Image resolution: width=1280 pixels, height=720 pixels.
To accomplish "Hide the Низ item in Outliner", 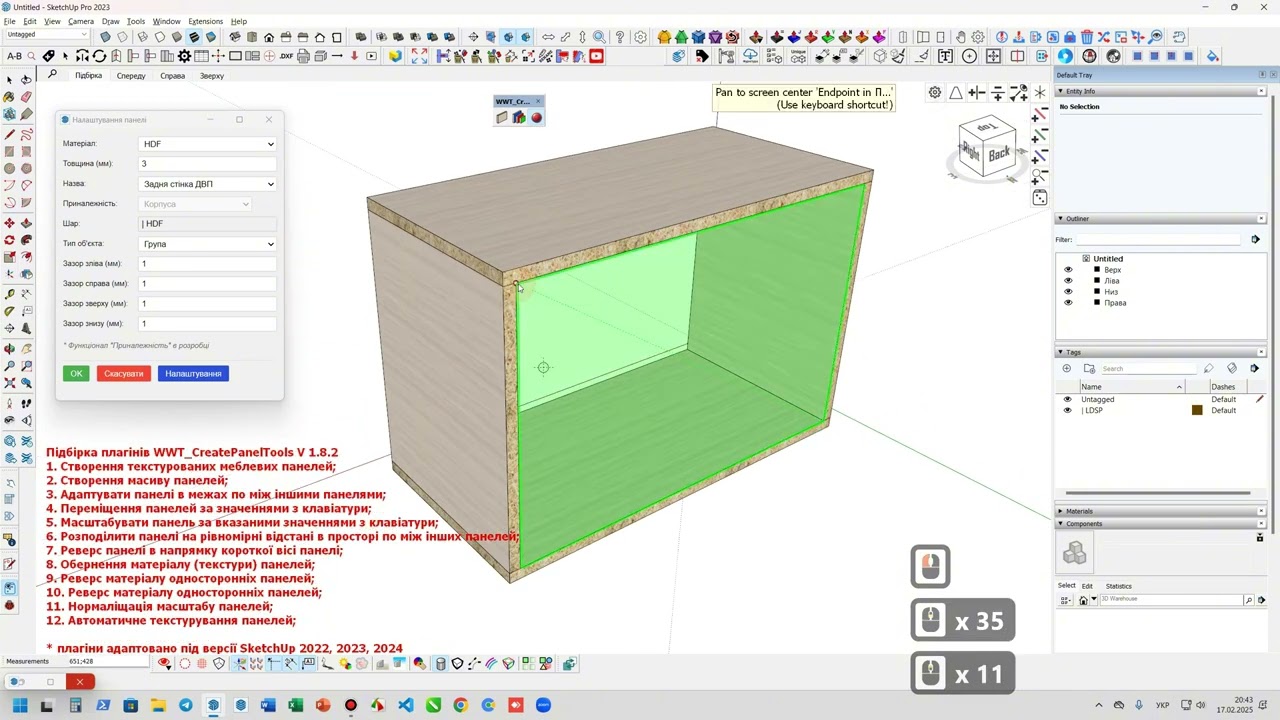I will tap(1068, 292).
